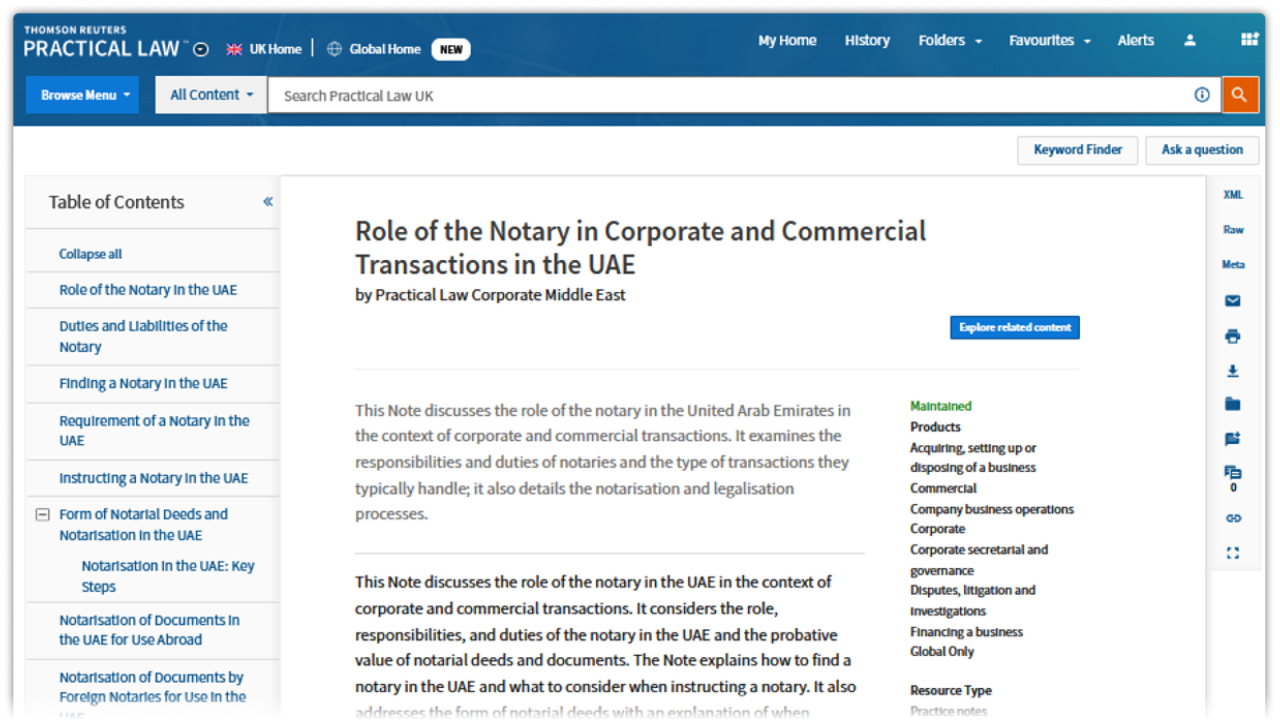Enter full screen mode icon
1280x720 pixels.
tap(1232, 553)
